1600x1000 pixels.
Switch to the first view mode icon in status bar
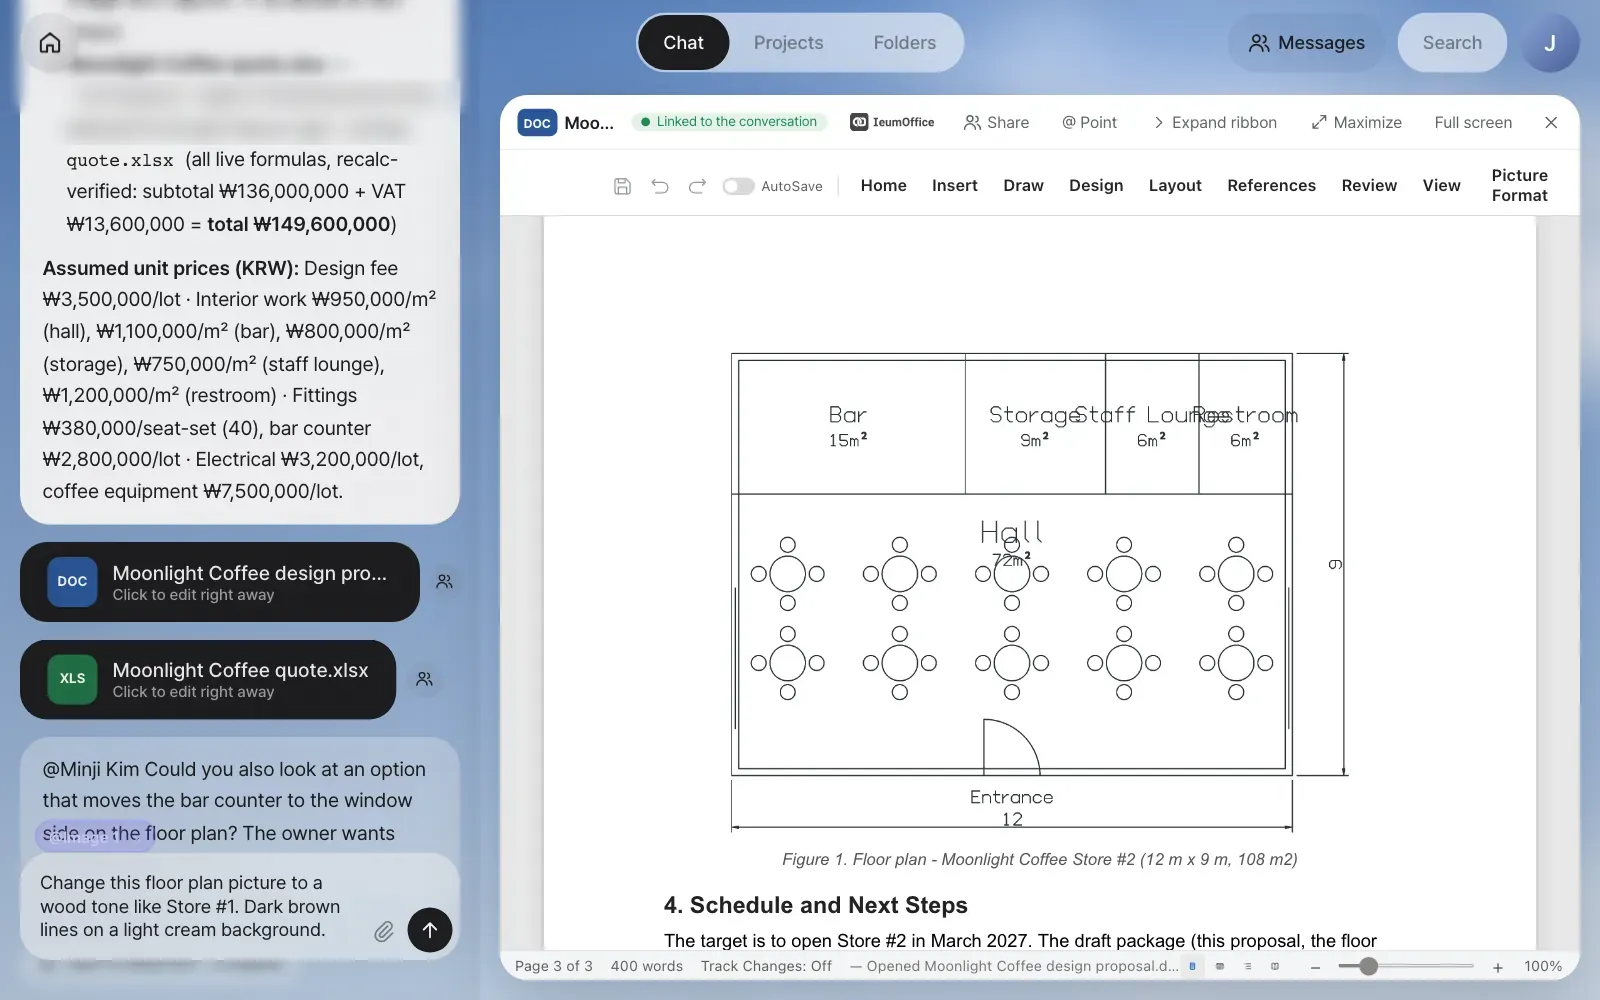coord(1192,966)
